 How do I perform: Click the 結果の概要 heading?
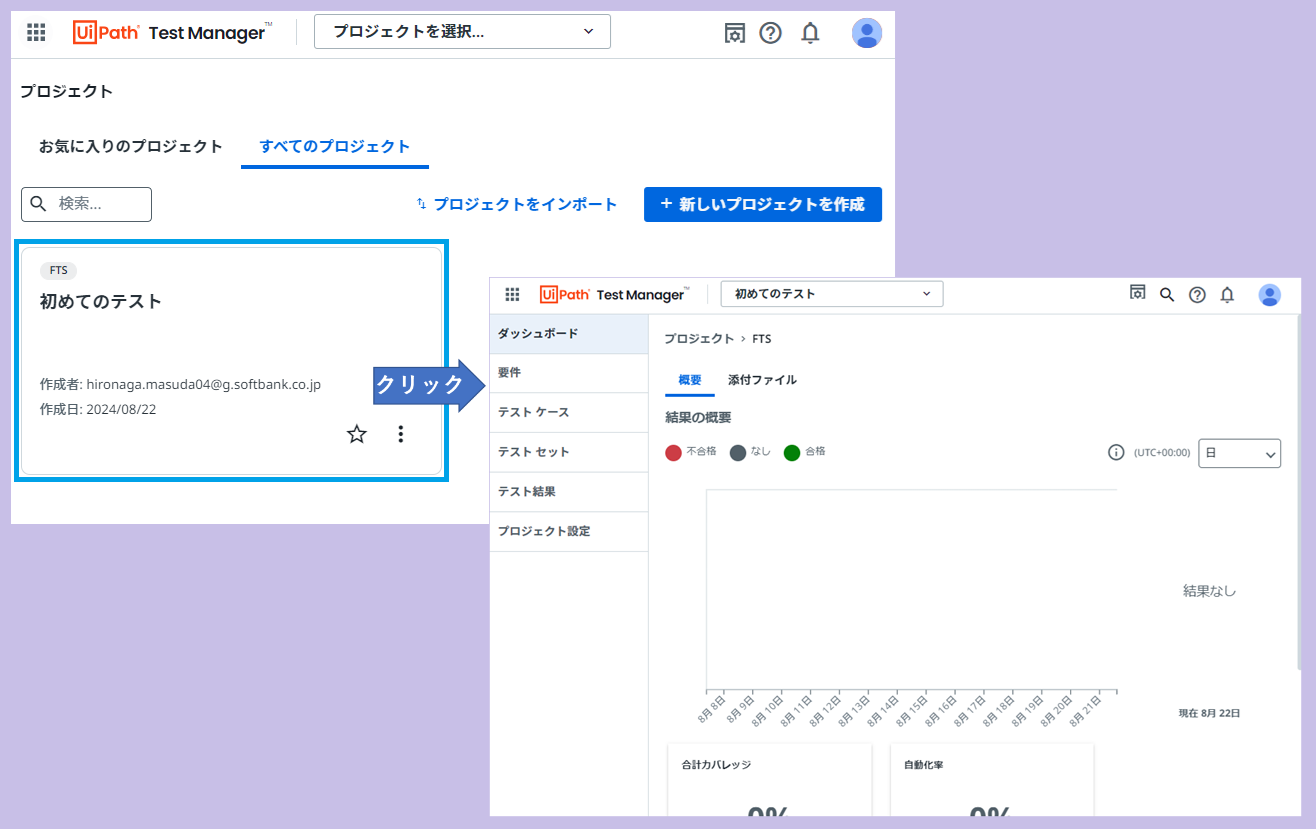698,417
